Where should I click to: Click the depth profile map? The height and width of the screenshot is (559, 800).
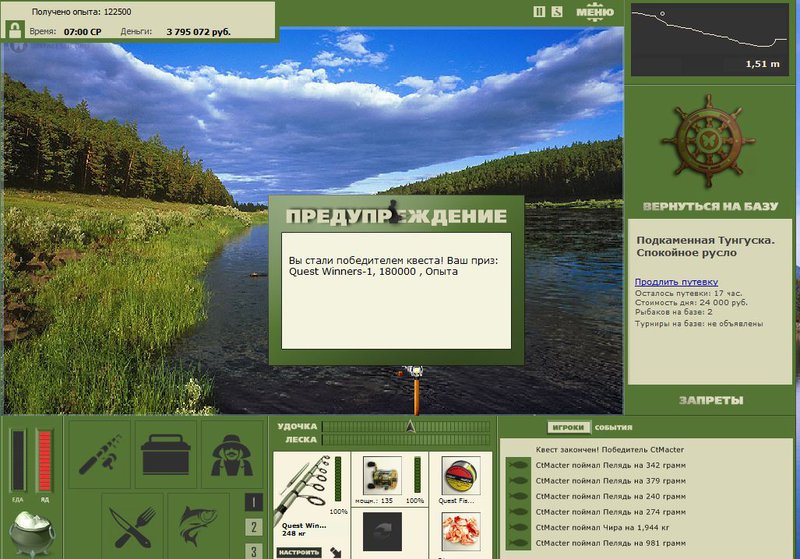710,40
